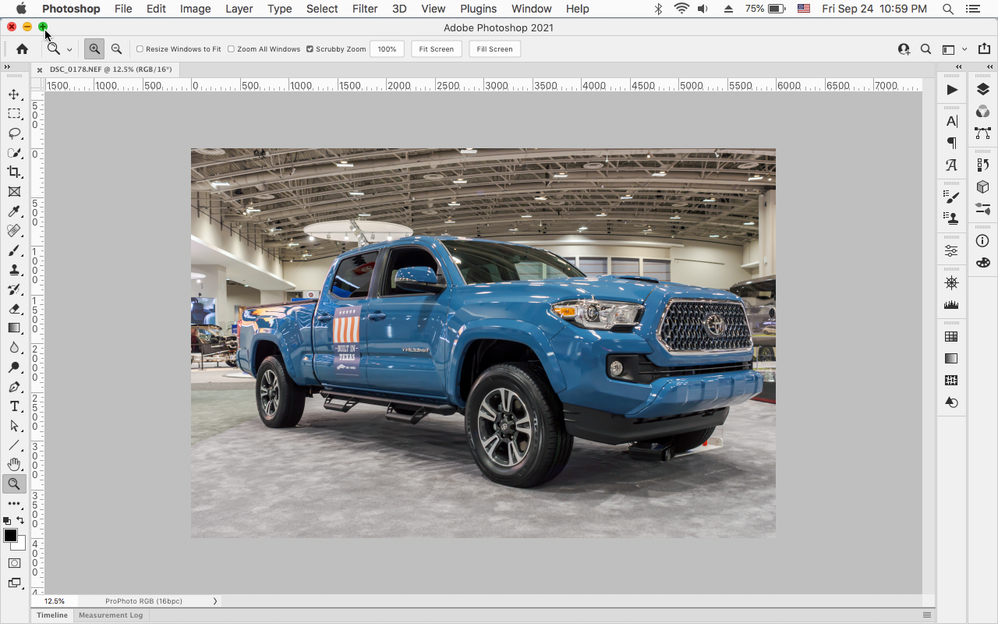Select the Frame tool
The image size is (998, 624).
click(x=14, y=192)
